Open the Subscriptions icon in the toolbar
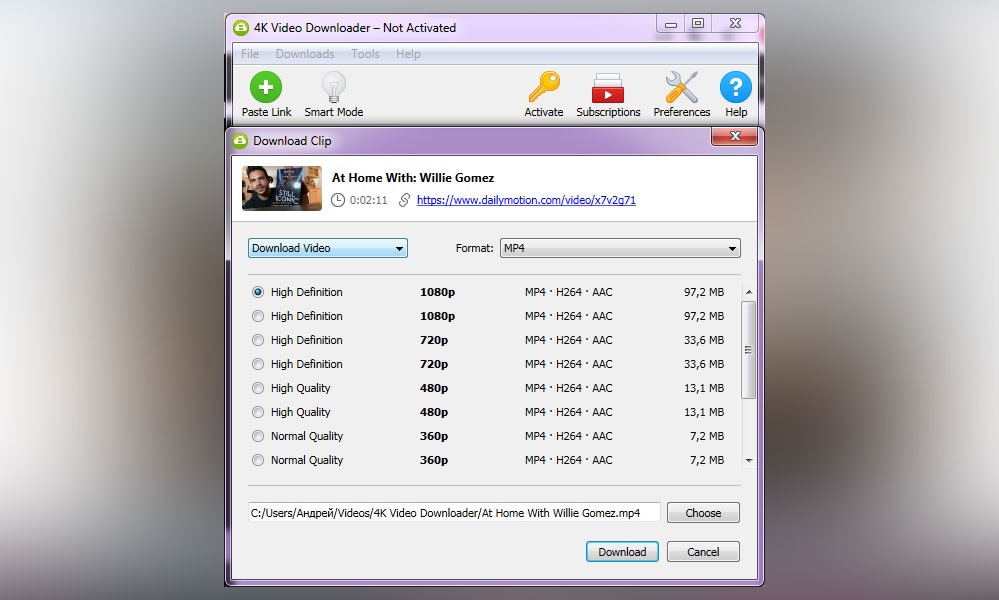Viewport: 999px width, 600px height. [x=608, y=88]
